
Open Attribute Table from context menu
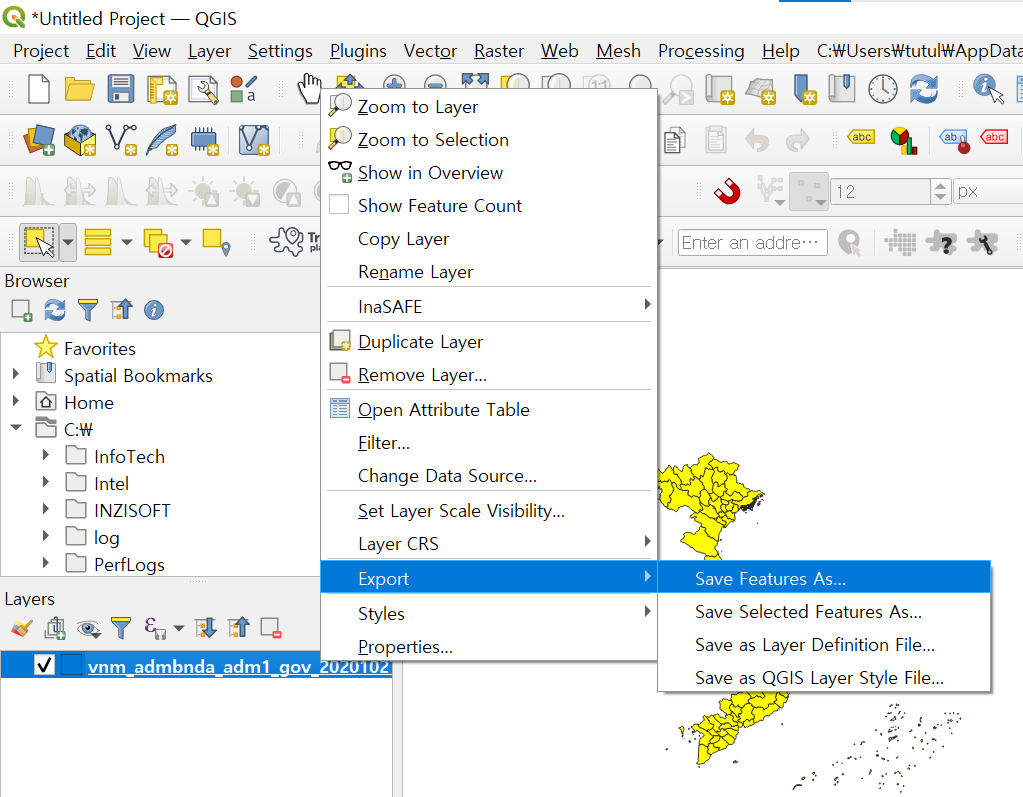coord(489,410)
